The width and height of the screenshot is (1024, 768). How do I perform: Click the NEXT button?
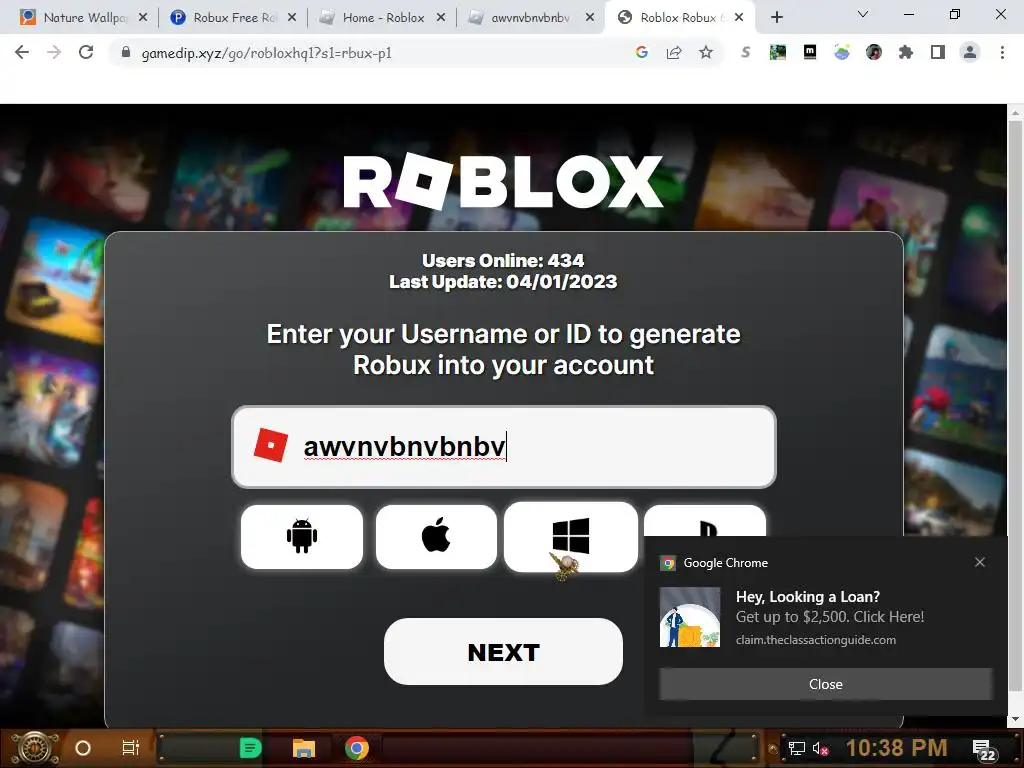pyautogui.click(x=504, y=652)
